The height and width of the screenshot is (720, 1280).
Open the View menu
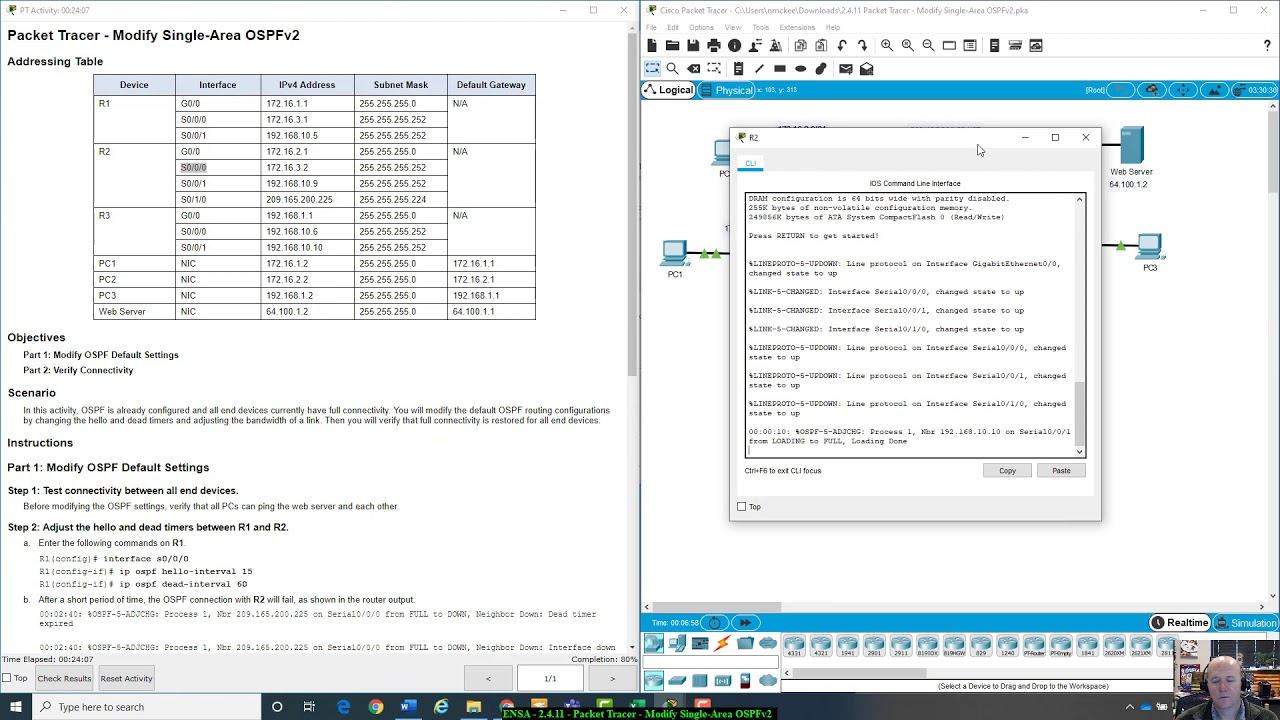tap(733, 27)
